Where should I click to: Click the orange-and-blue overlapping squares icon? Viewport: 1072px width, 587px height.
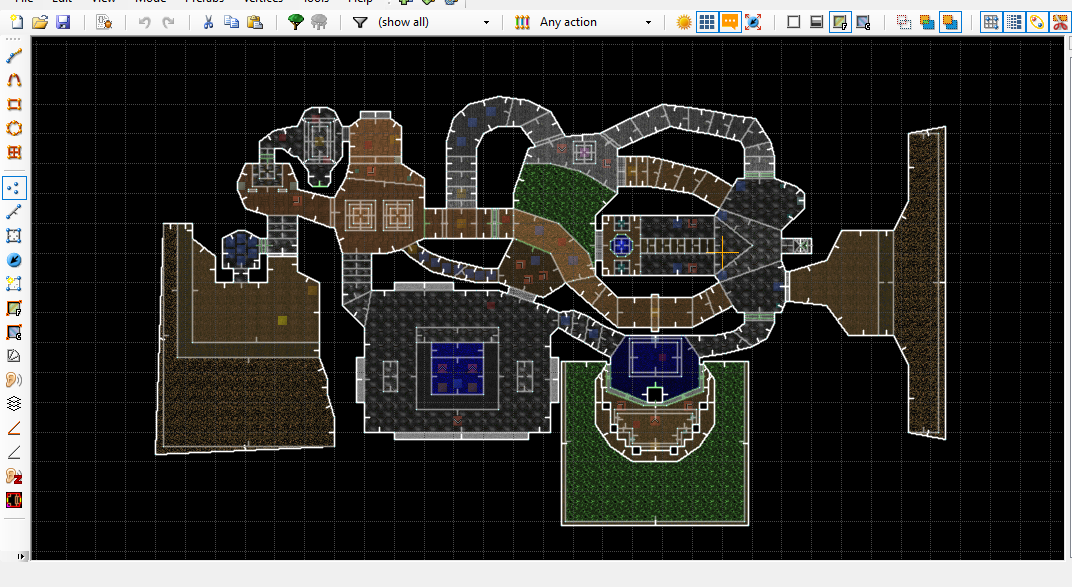tap(927, 22)
